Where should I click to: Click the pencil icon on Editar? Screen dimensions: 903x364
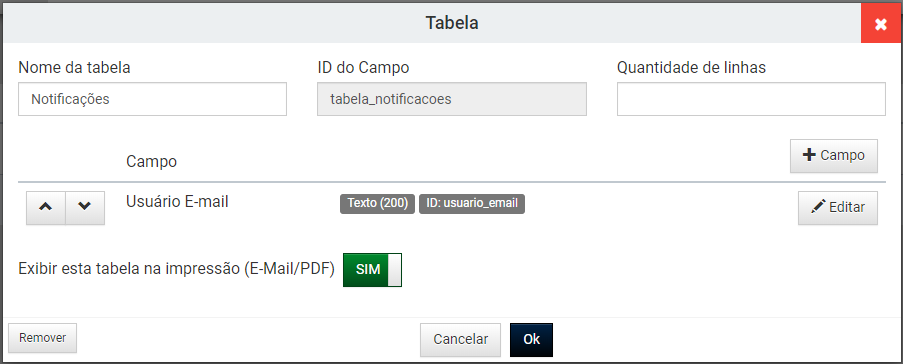818,207
